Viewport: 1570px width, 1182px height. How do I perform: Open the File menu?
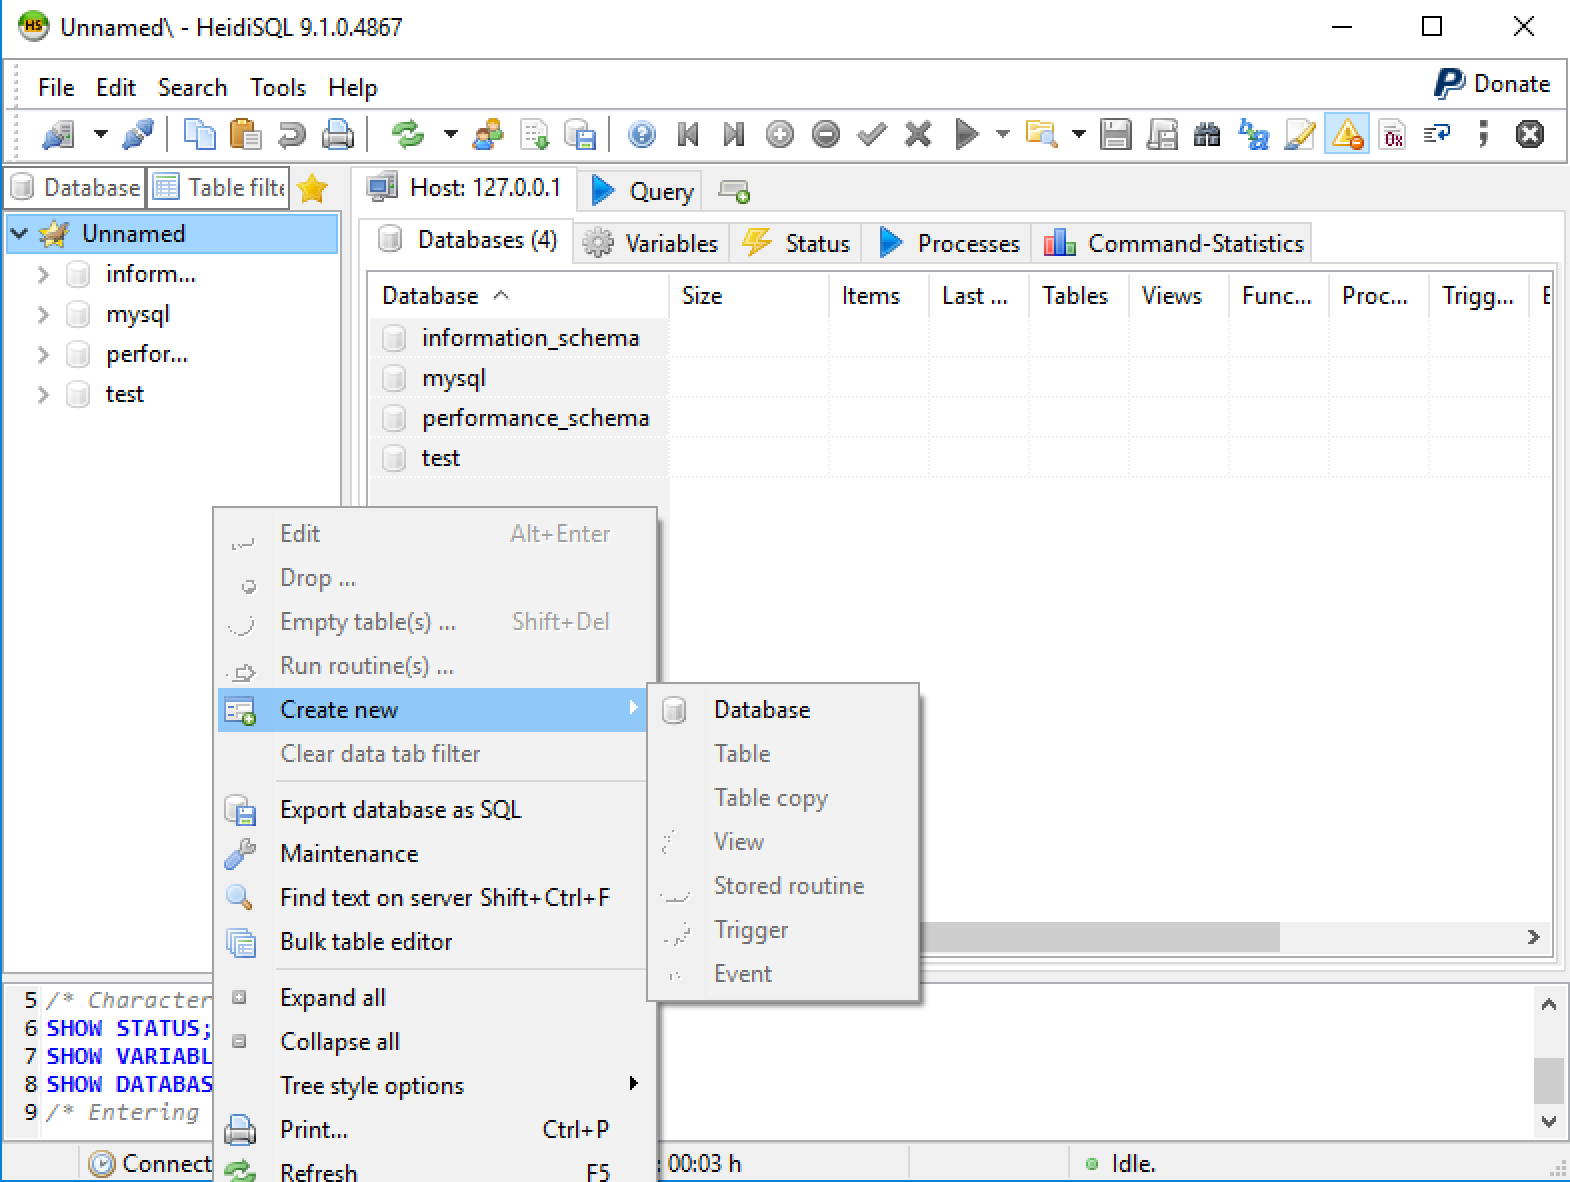tap(56, 88)
